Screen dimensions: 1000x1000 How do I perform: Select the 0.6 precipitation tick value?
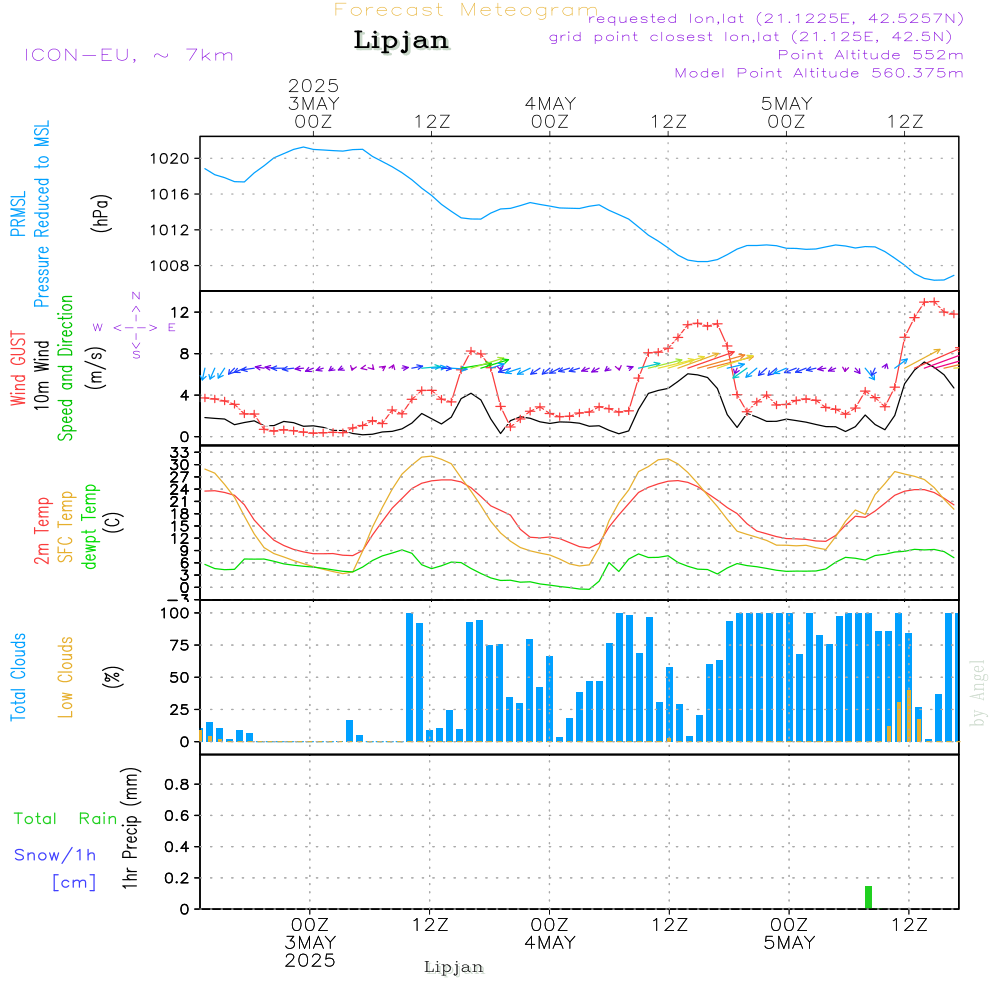click(177, 816)
